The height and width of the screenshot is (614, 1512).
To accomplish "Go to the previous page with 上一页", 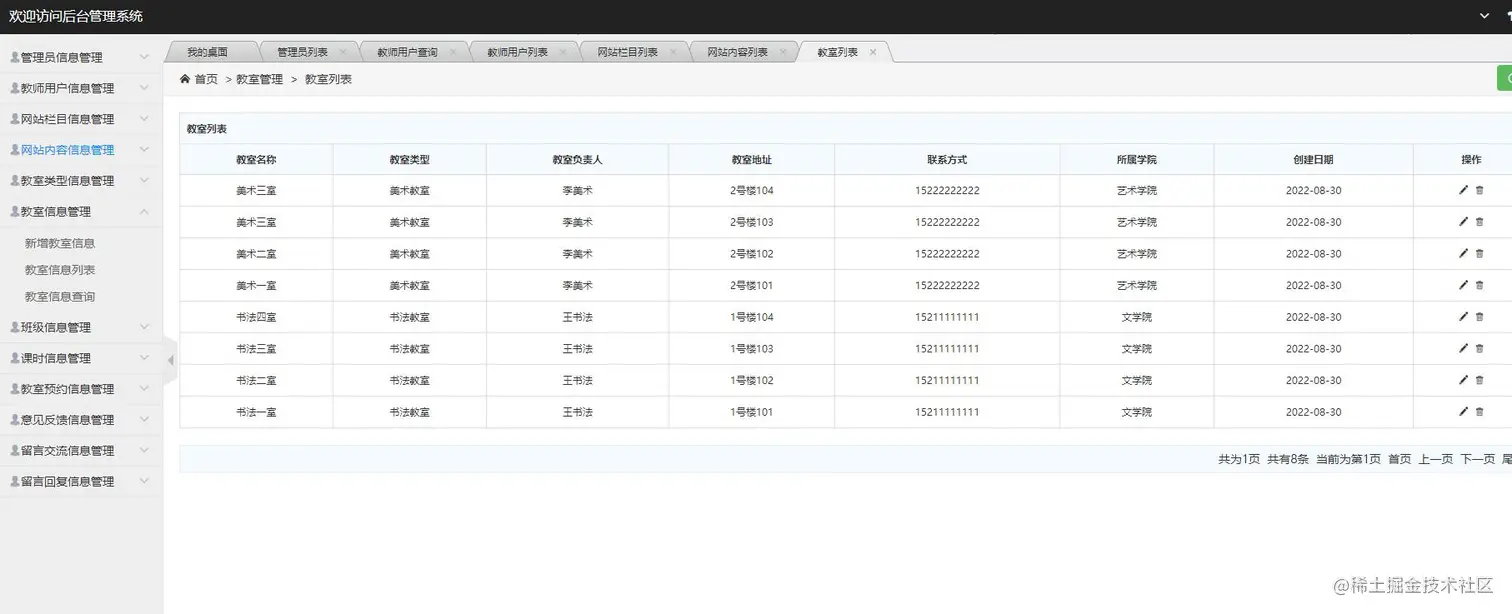I will [1435, 459].
